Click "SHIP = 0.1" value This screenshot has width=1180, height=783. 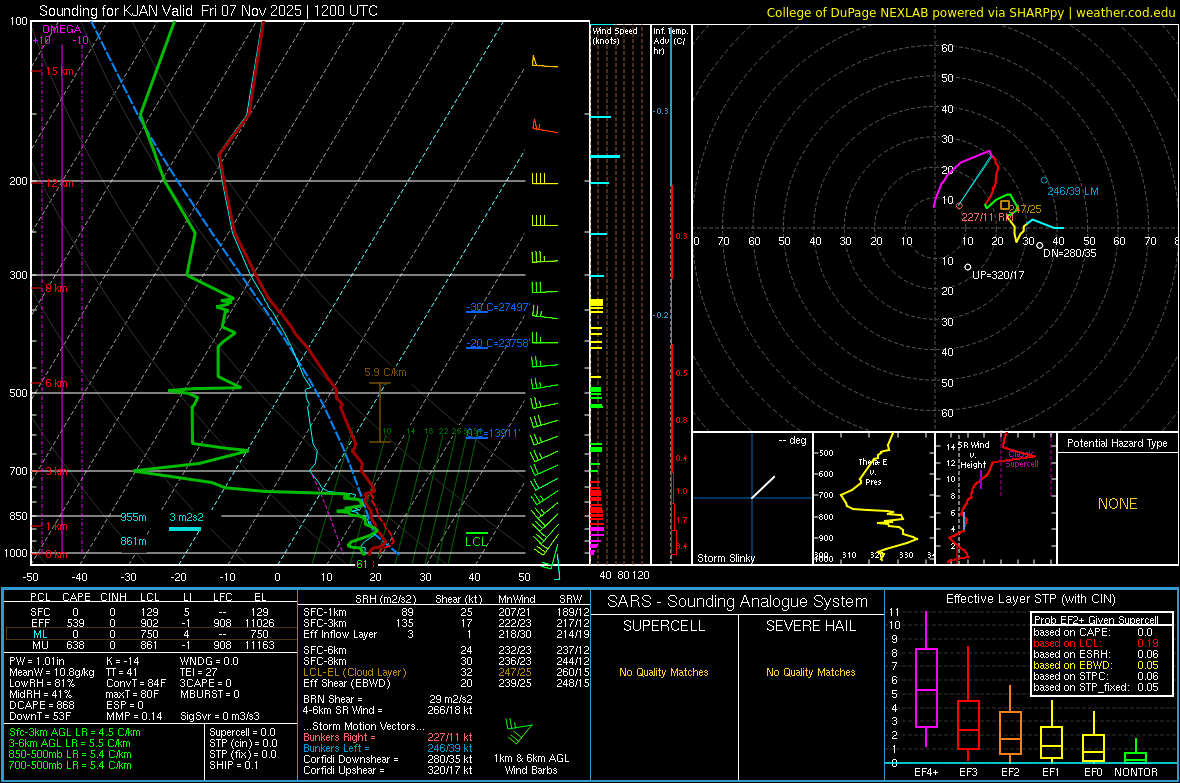(x=233, y=765)
